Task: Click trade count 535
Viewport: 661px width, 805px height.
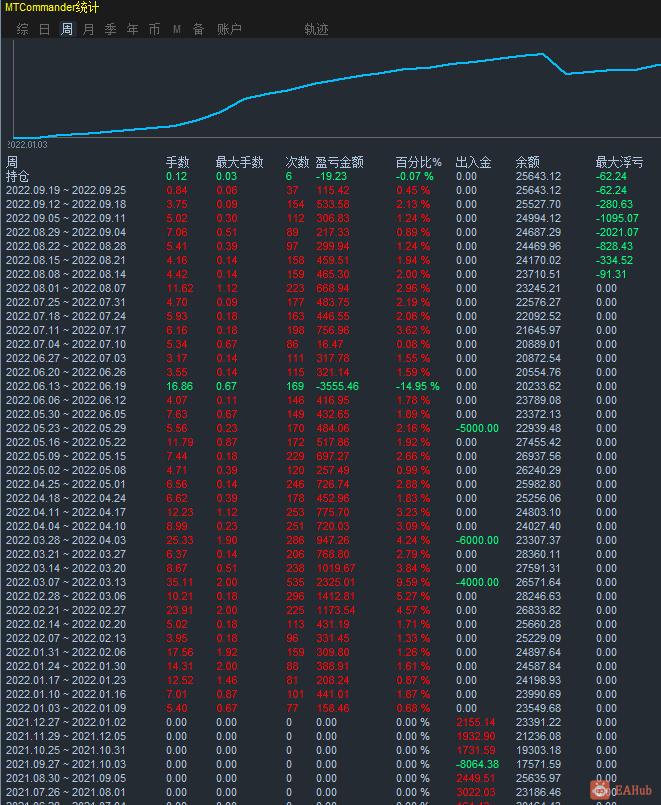Action: [295, 582]
